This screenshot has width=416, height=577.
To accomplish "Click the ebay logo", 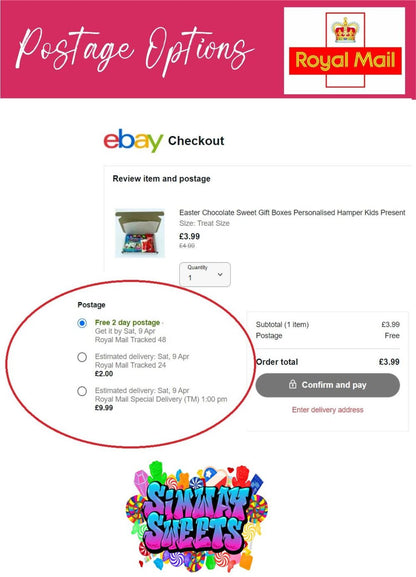I will (x=133, y=140).
